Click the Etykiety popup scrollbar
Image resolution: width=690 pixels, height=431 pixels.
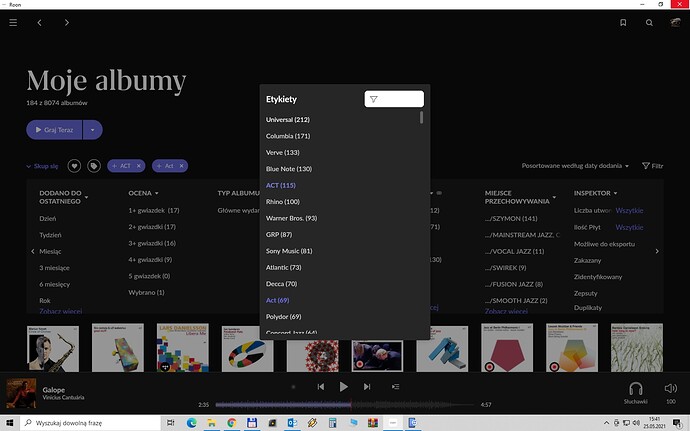(x=422, y=117)
